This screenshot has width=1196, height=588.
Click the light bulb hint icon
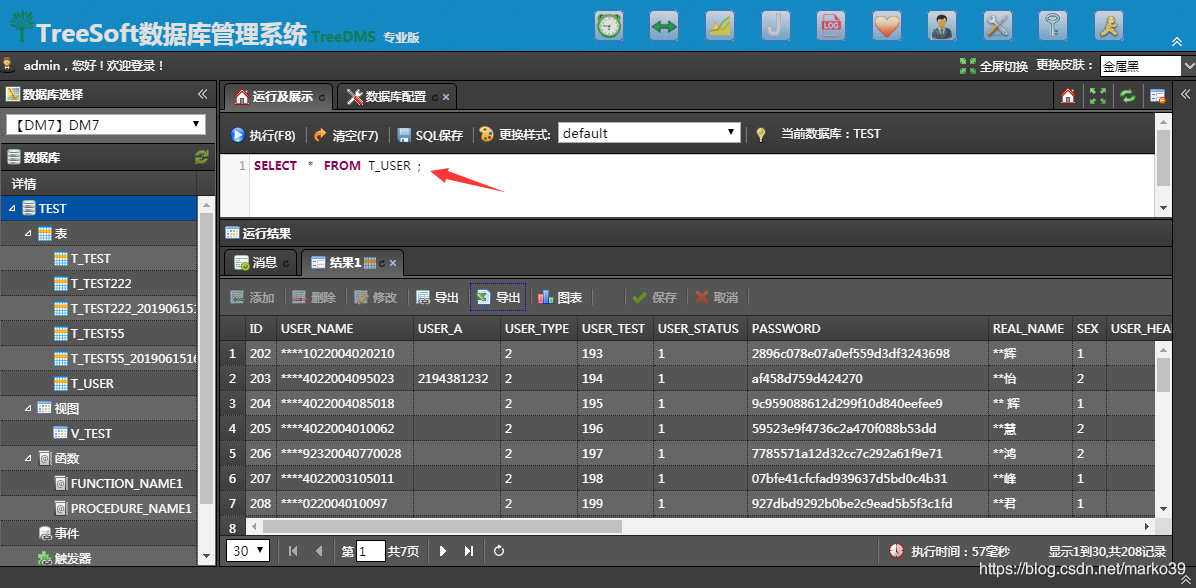click(x=760, y=134)
